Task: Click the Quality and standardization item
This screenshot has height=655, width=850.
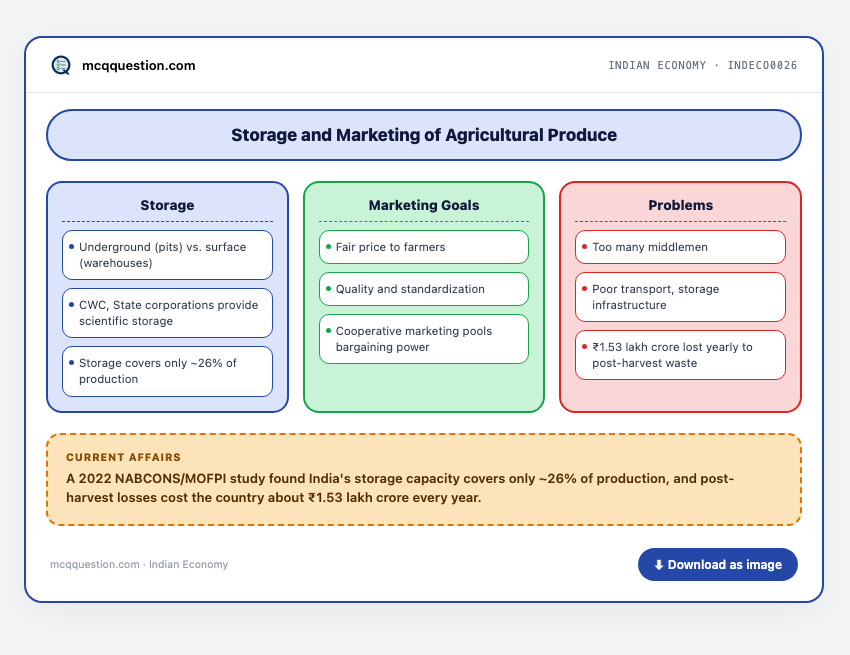Action: [424, 289]
